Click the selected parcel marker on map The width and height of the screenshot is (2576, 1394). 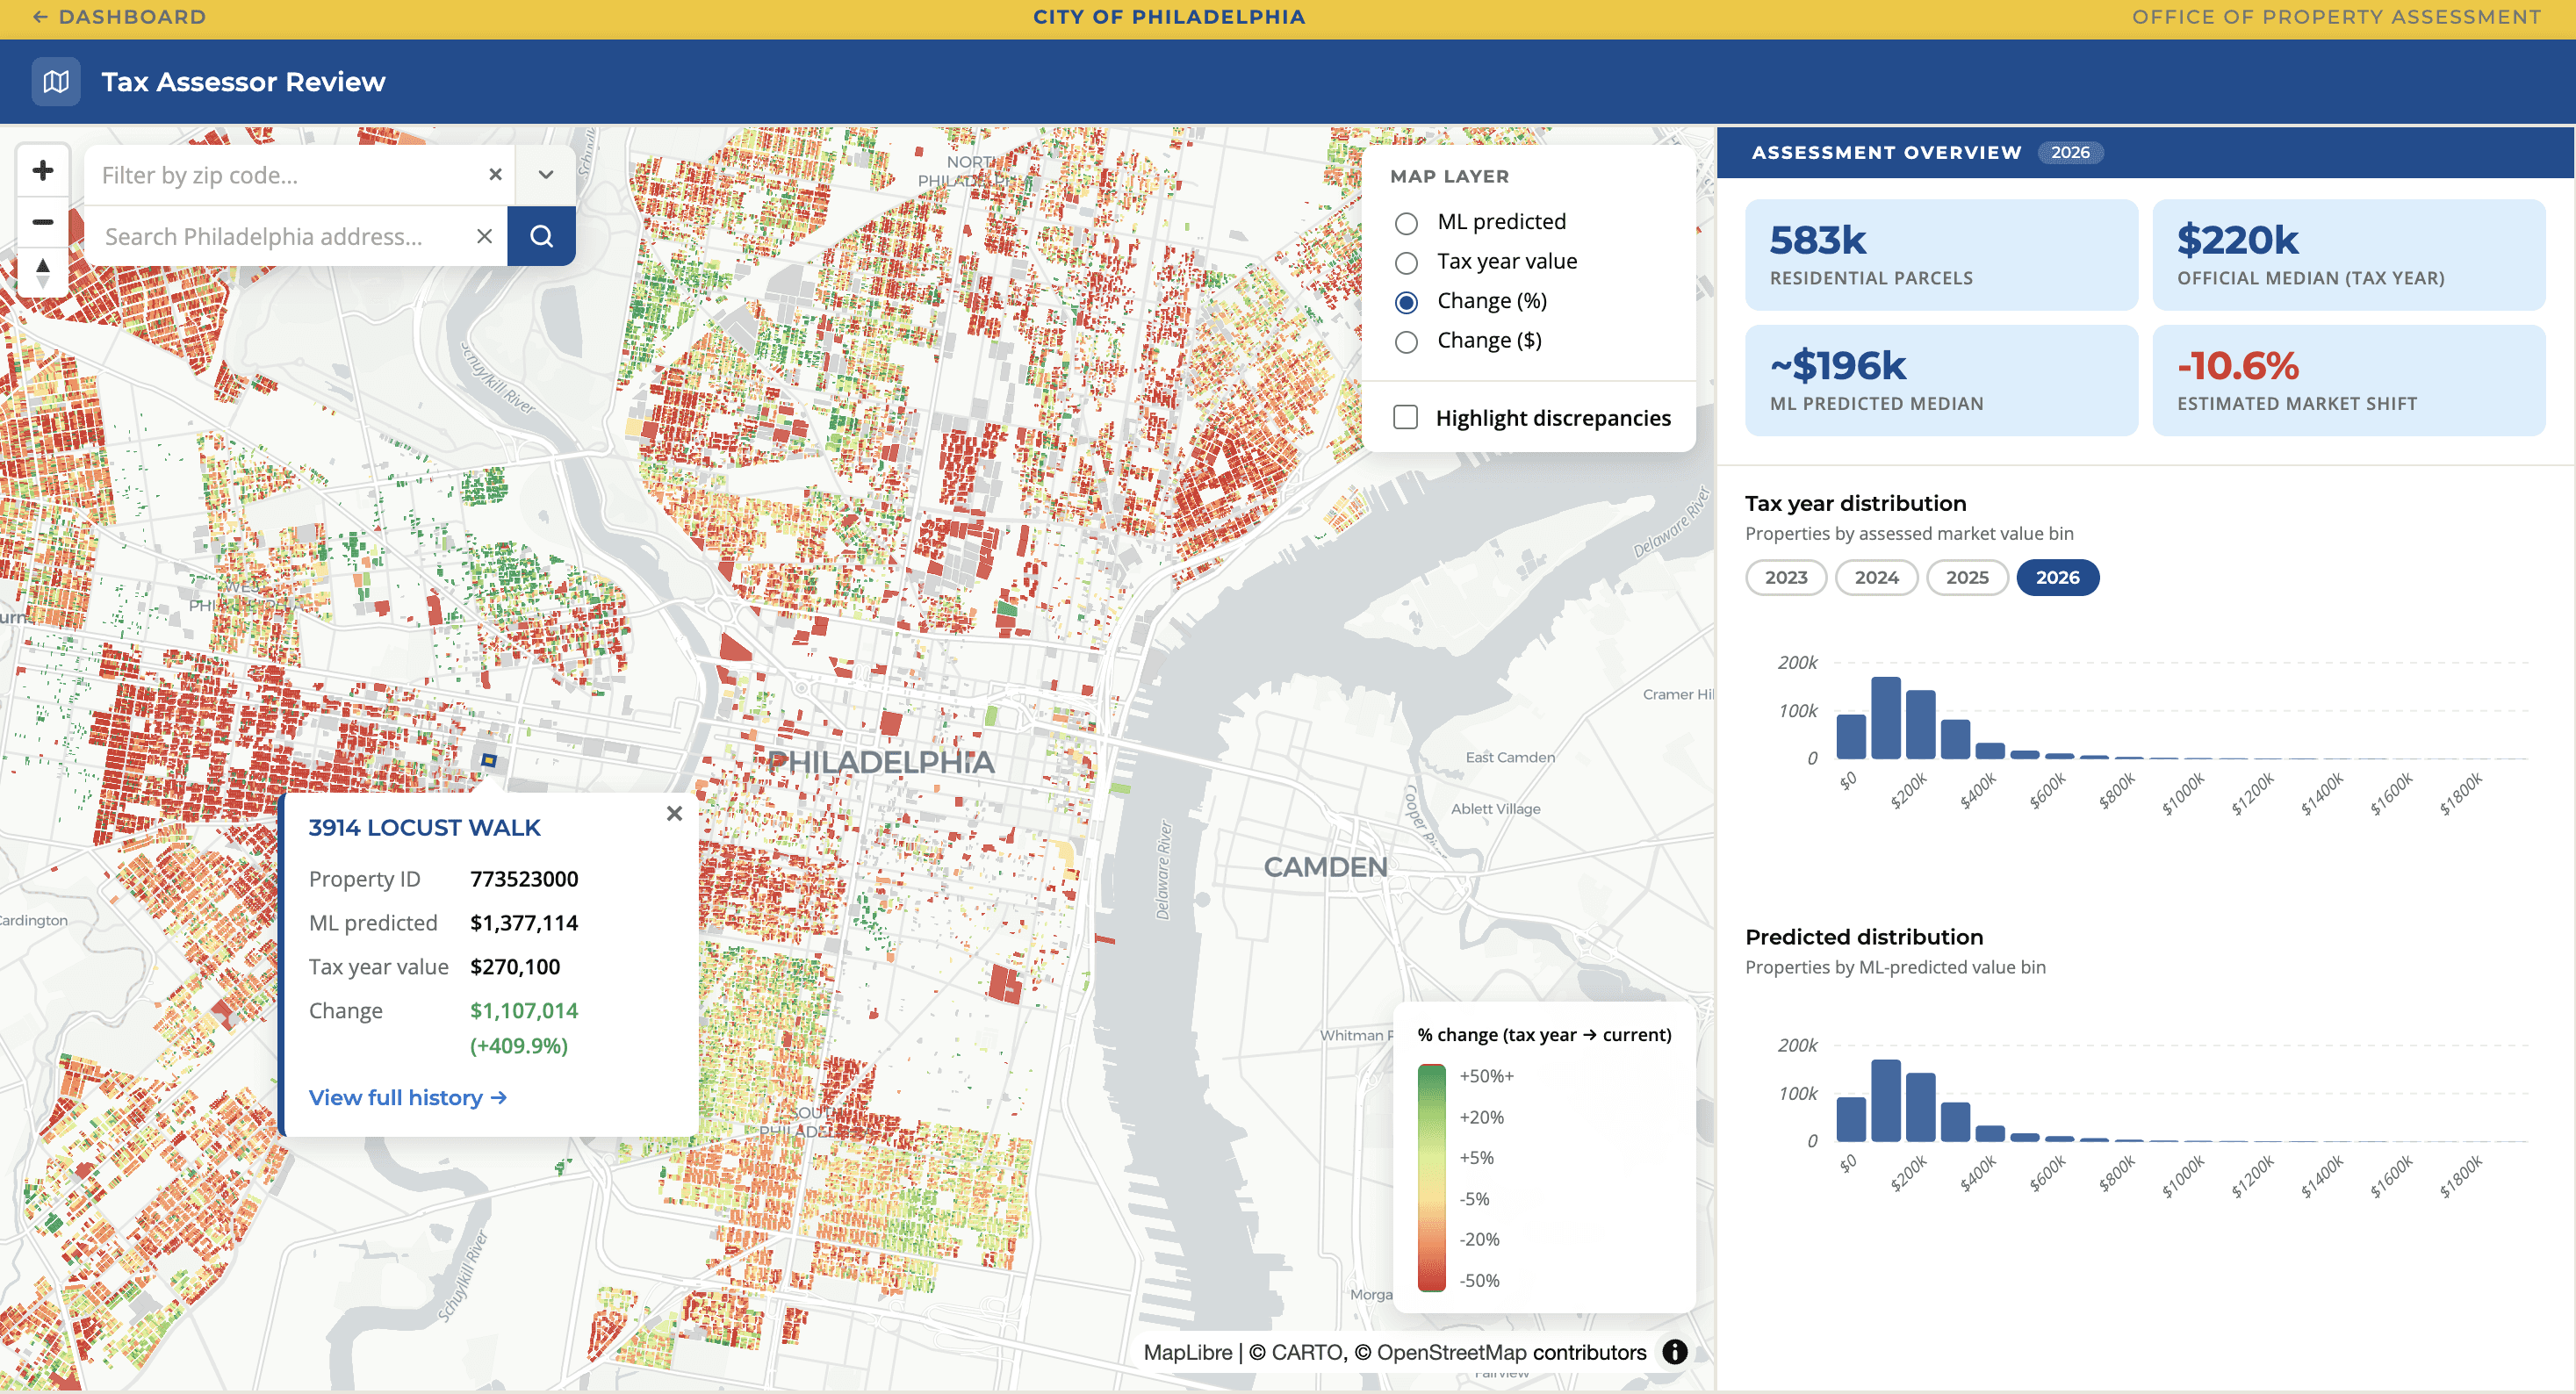[489, 761]
